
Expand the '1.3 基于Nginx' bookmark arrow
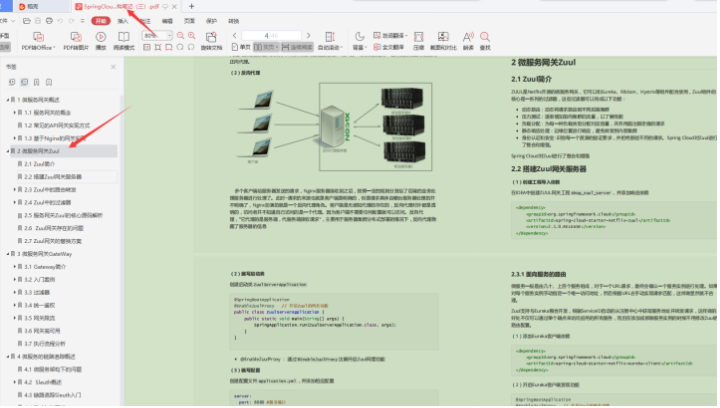pyautogui.click(x=15, y=138)
